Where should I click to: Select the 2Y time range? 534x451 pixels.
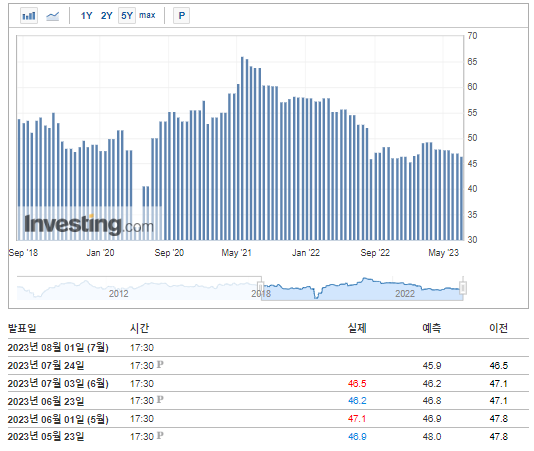pos(106,16)
